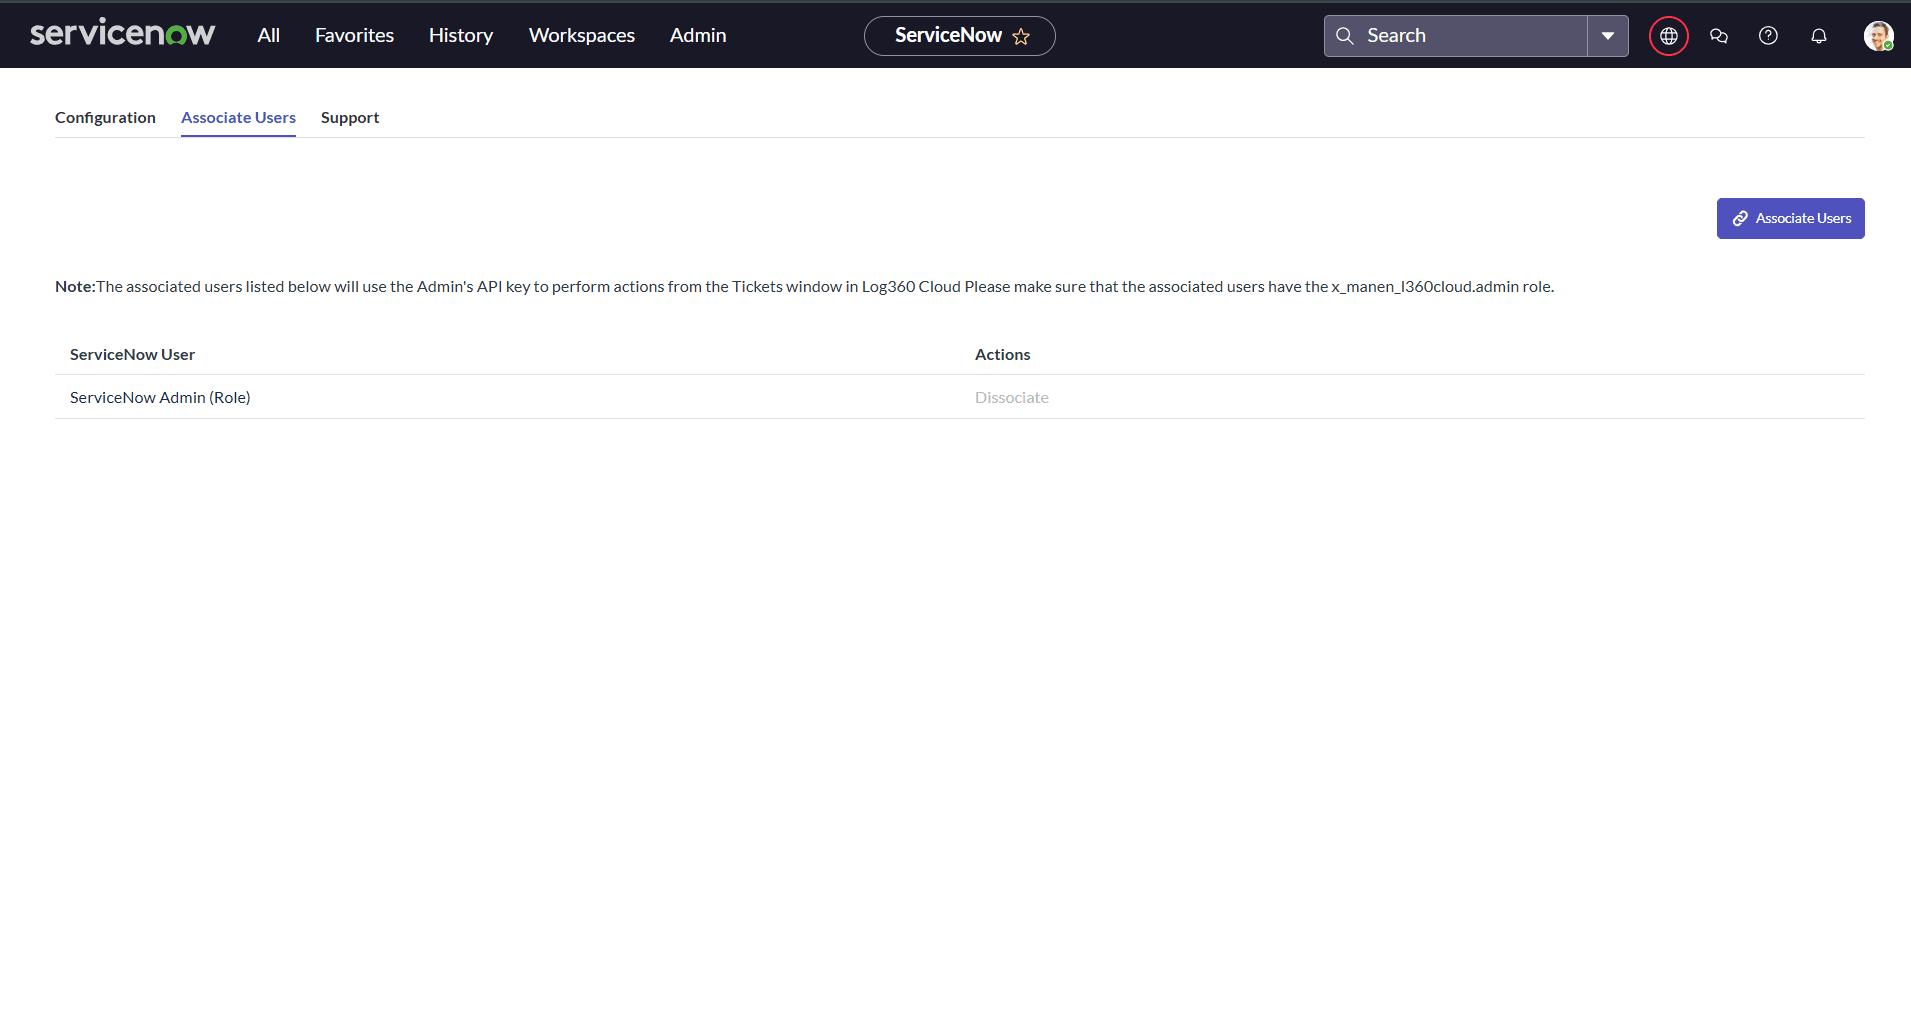Click the Note text about associated users

pyautogui.click(x=804, y=286)
